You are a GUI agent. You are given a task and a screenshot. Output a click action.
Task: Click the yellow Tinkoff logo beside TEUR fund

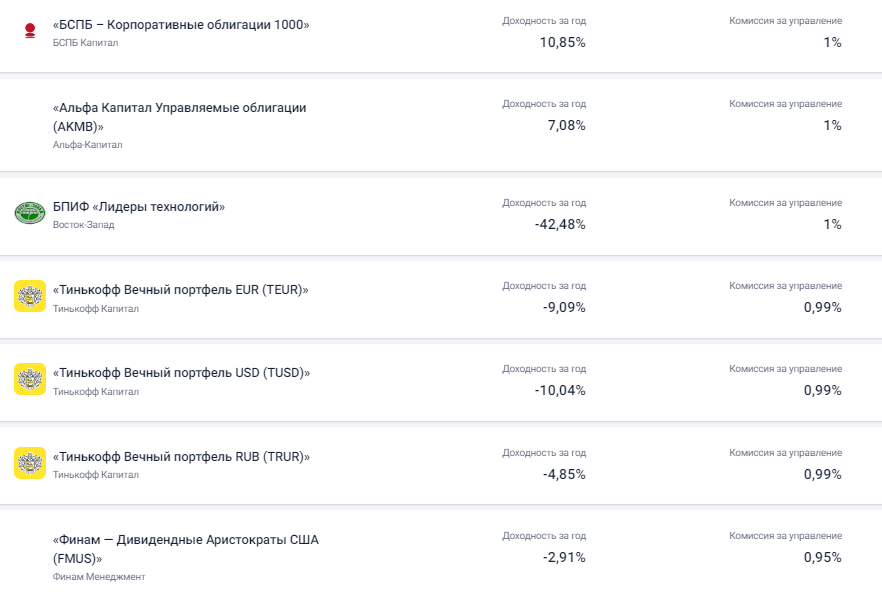30,297
